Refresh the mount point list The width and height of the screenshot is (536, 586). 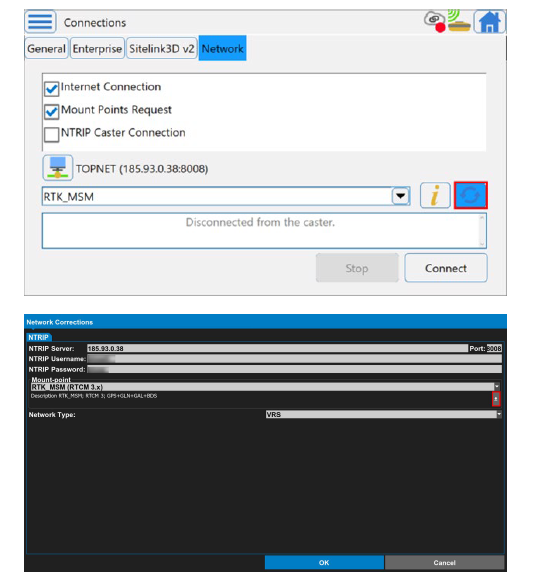pyautogui.click(x=471, y=195)
